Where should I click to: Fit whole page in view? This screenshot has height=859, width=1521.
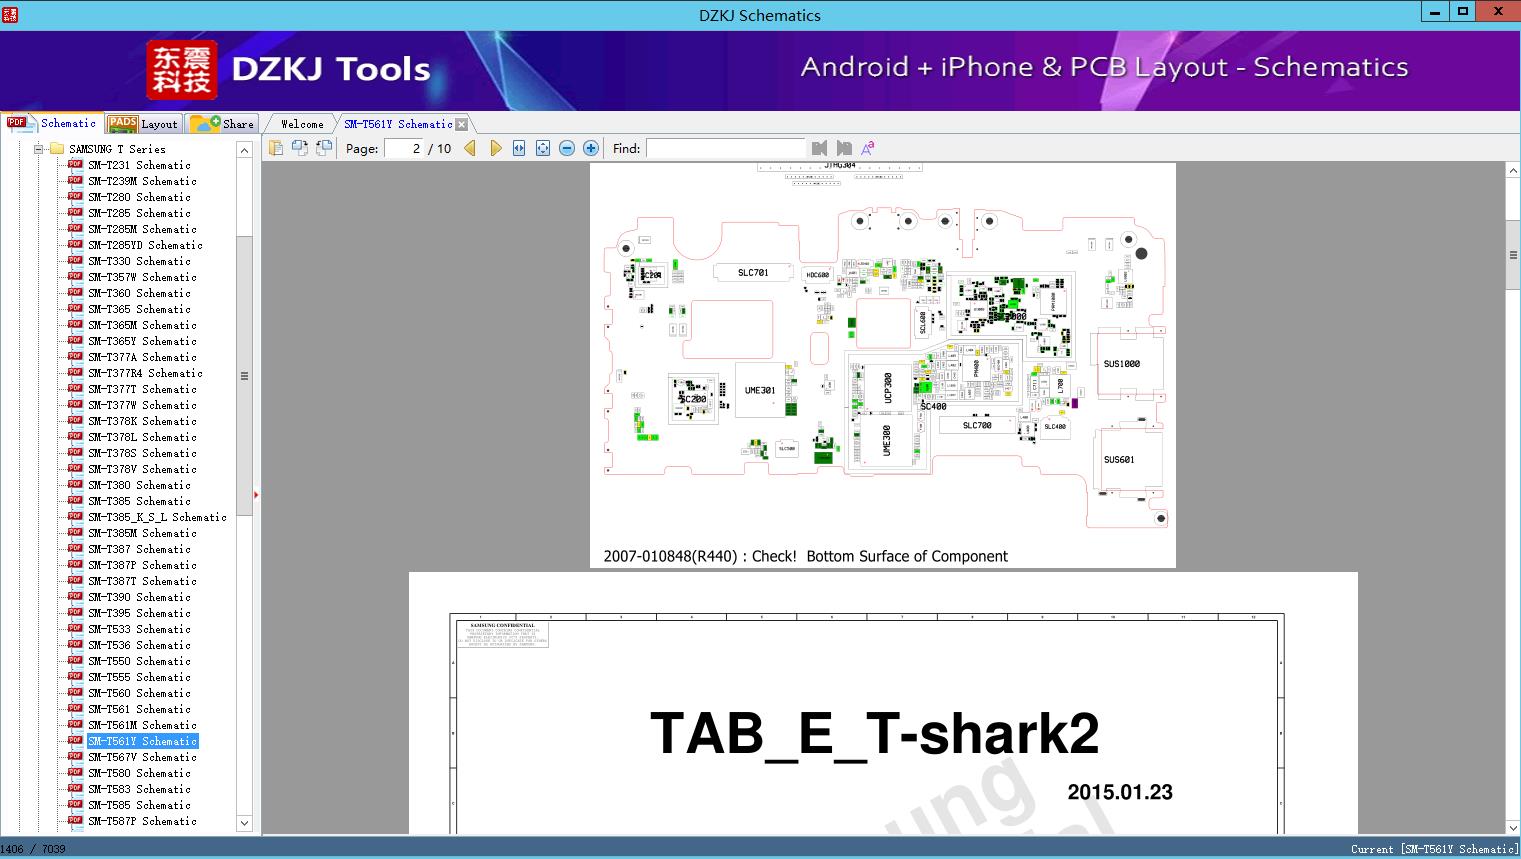(x=543, y=148)
